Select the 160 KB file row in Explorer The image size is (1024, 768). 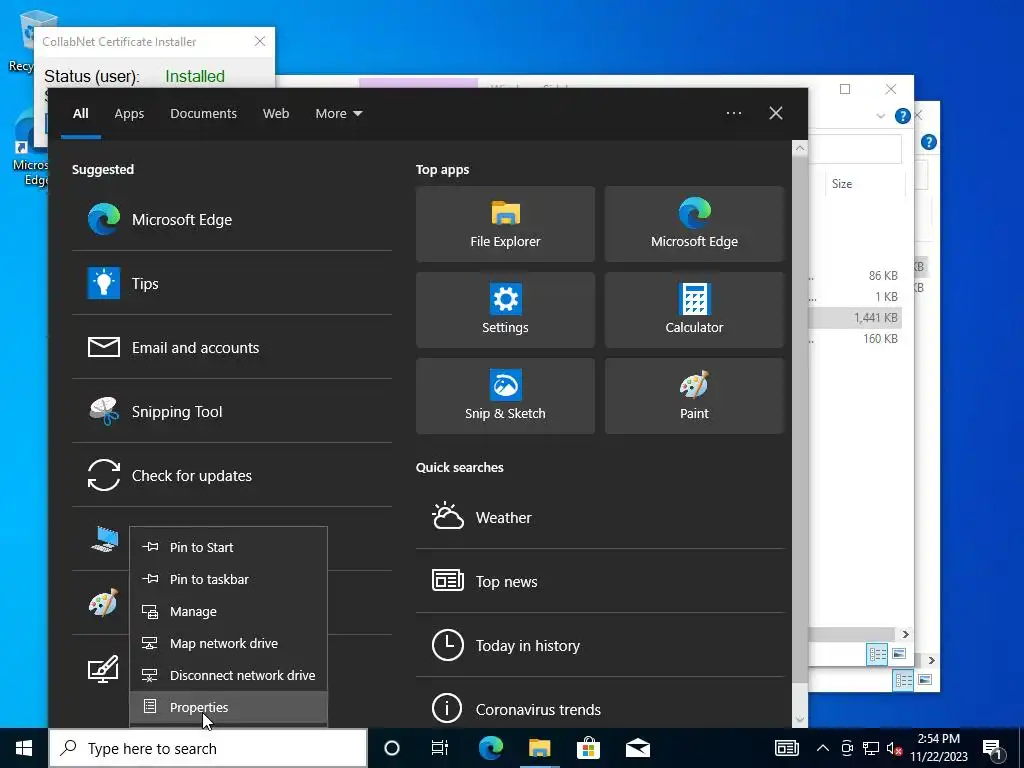(x=855, y=338)
